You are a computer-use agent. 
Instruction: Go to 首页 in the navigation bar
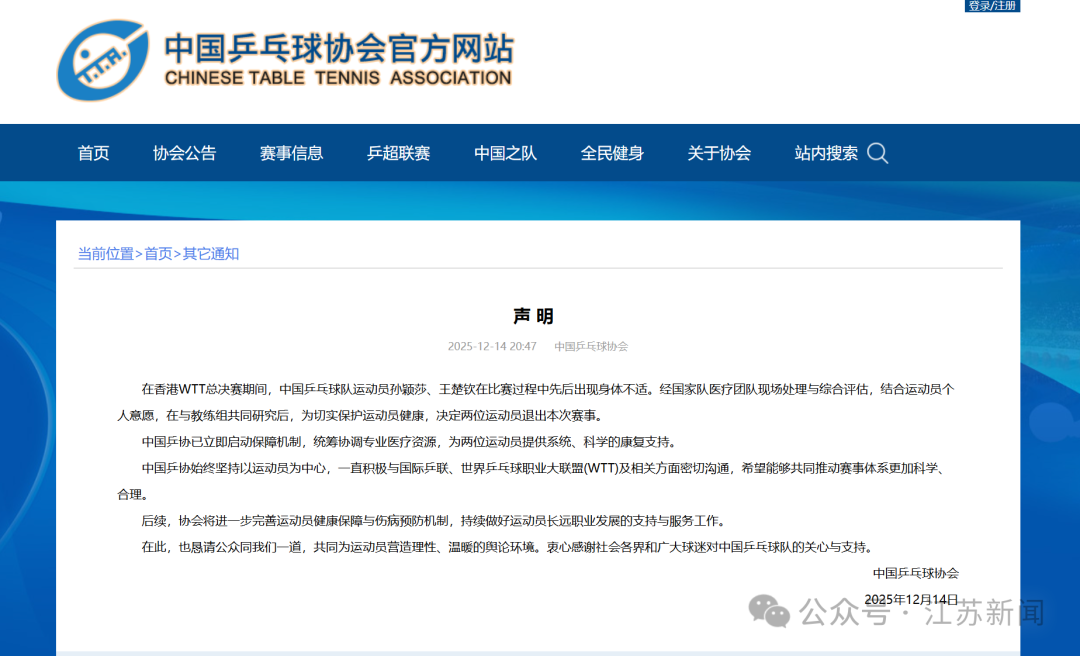pyautogui.click(x=94, y=153)
